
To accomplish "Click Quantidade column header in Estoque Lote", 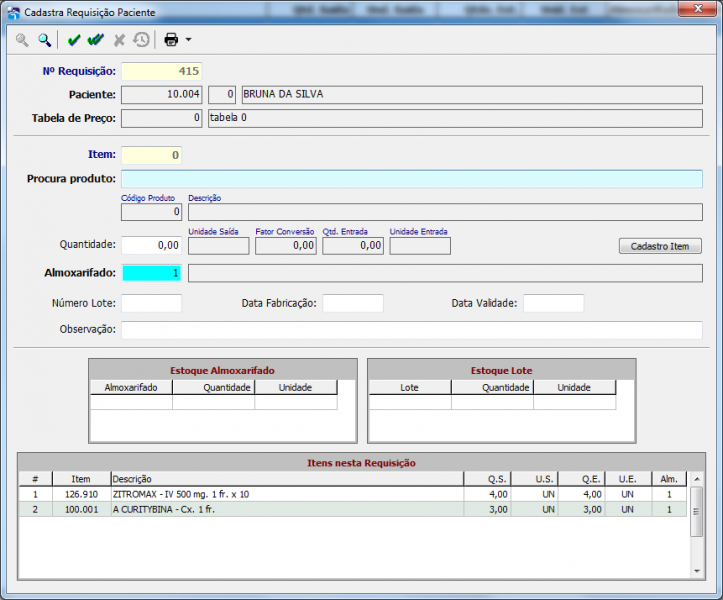I will [x=492, y=387].
